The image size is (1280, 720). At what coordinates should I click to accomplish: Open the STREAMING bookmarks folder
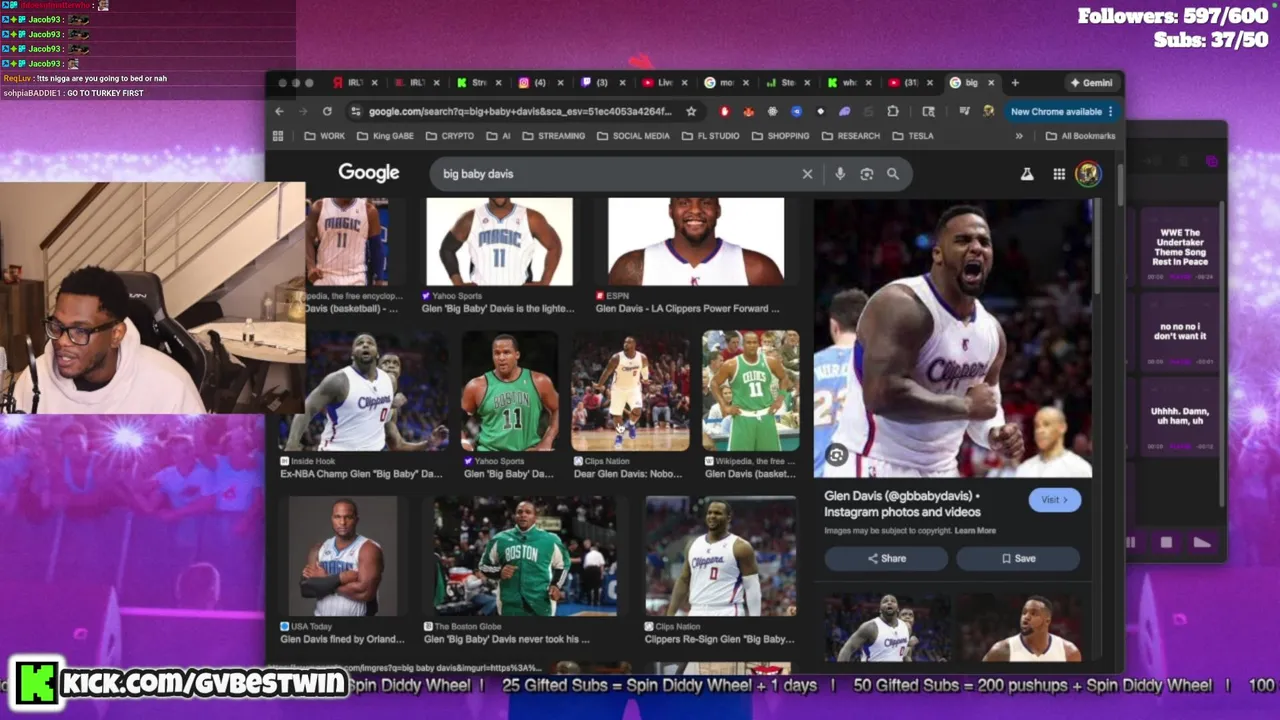pyautogui.click(x=553, y=136)
